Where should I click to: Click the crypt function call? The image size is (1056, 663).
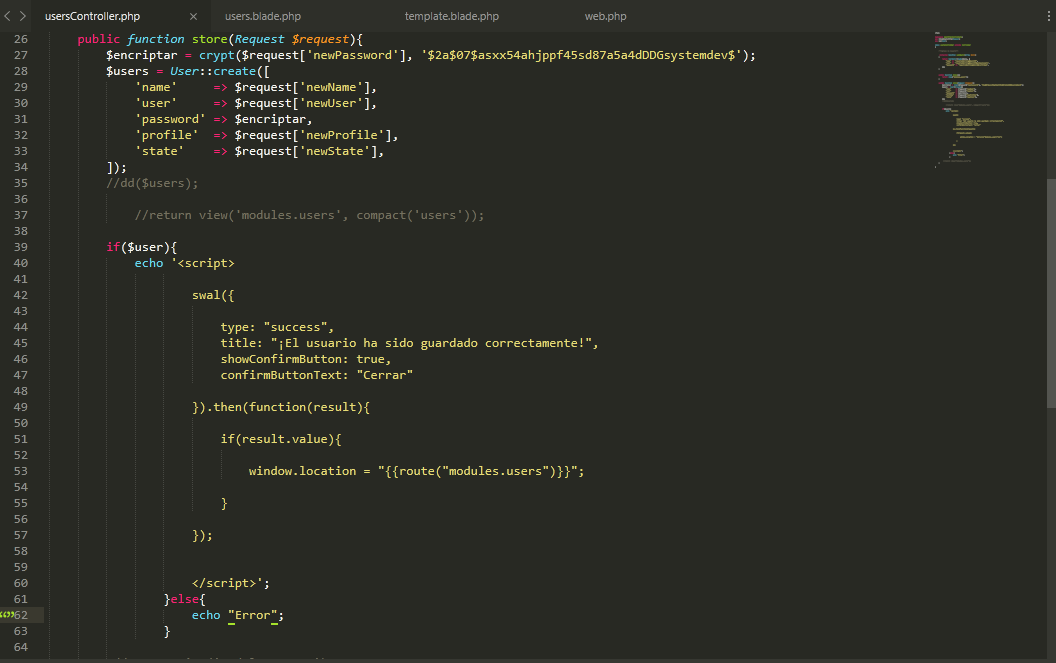[x=217, y=55]
